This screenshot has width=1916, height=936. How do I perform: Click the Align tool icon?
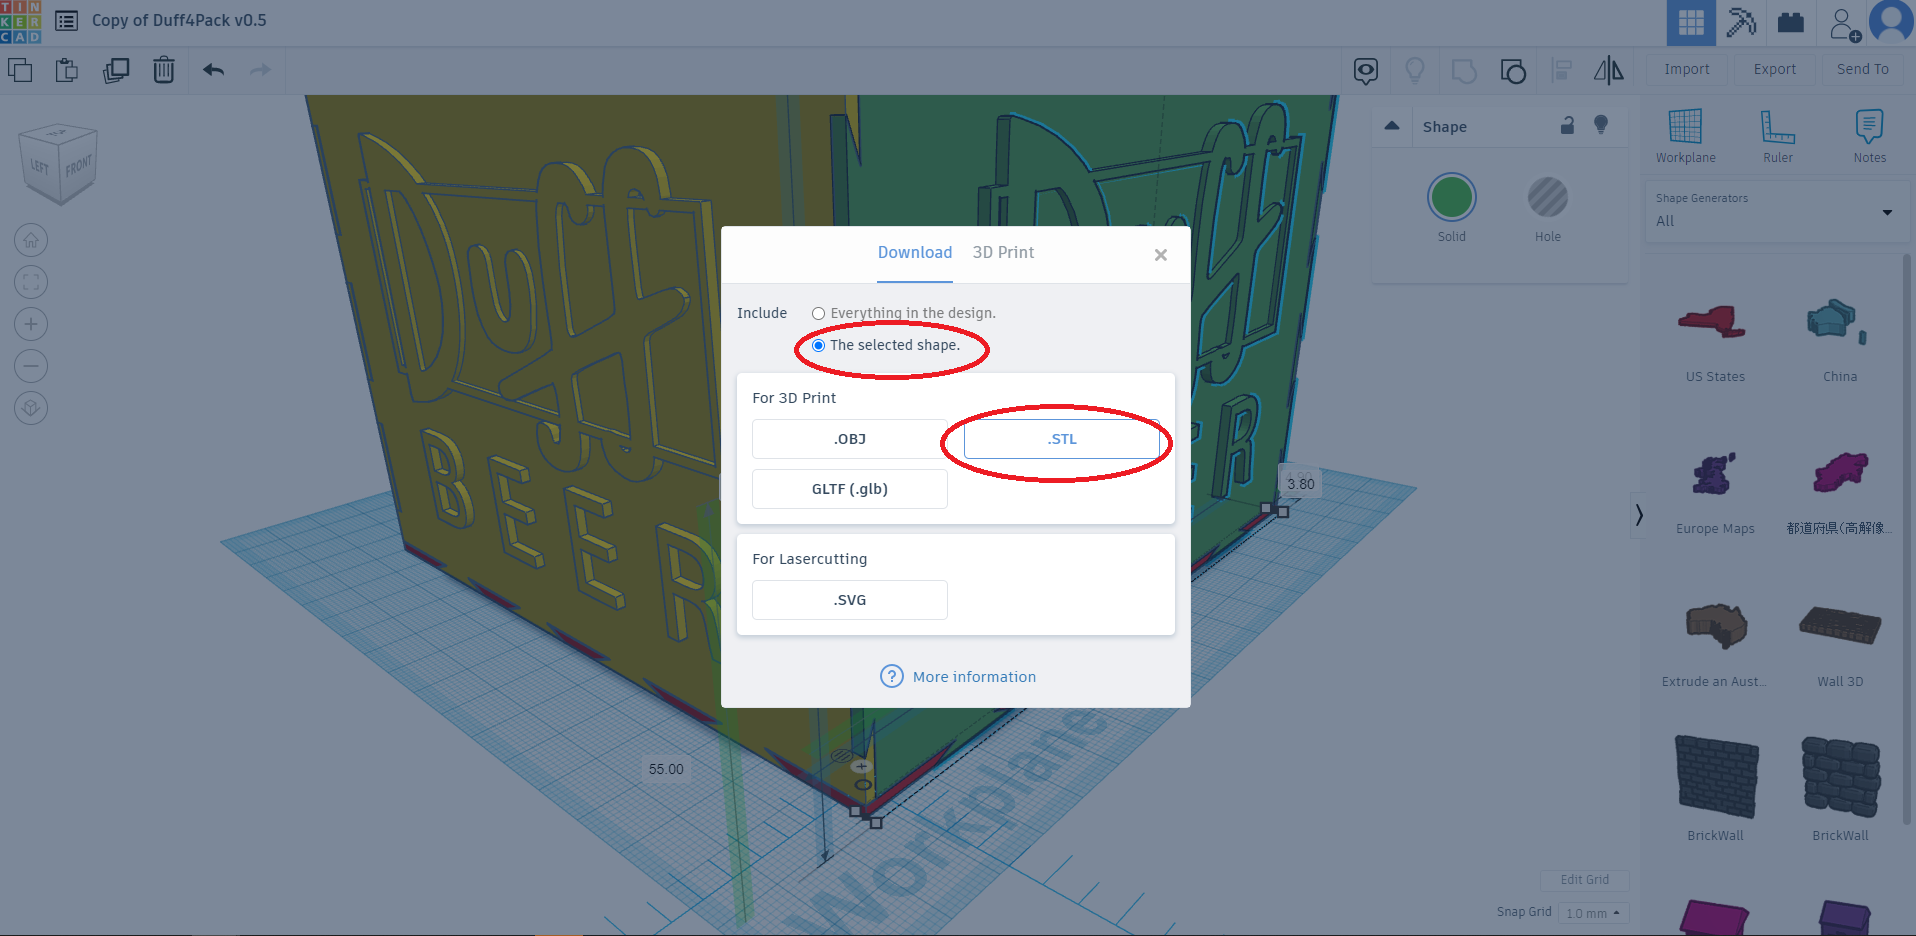click(x=1561, y=71)
